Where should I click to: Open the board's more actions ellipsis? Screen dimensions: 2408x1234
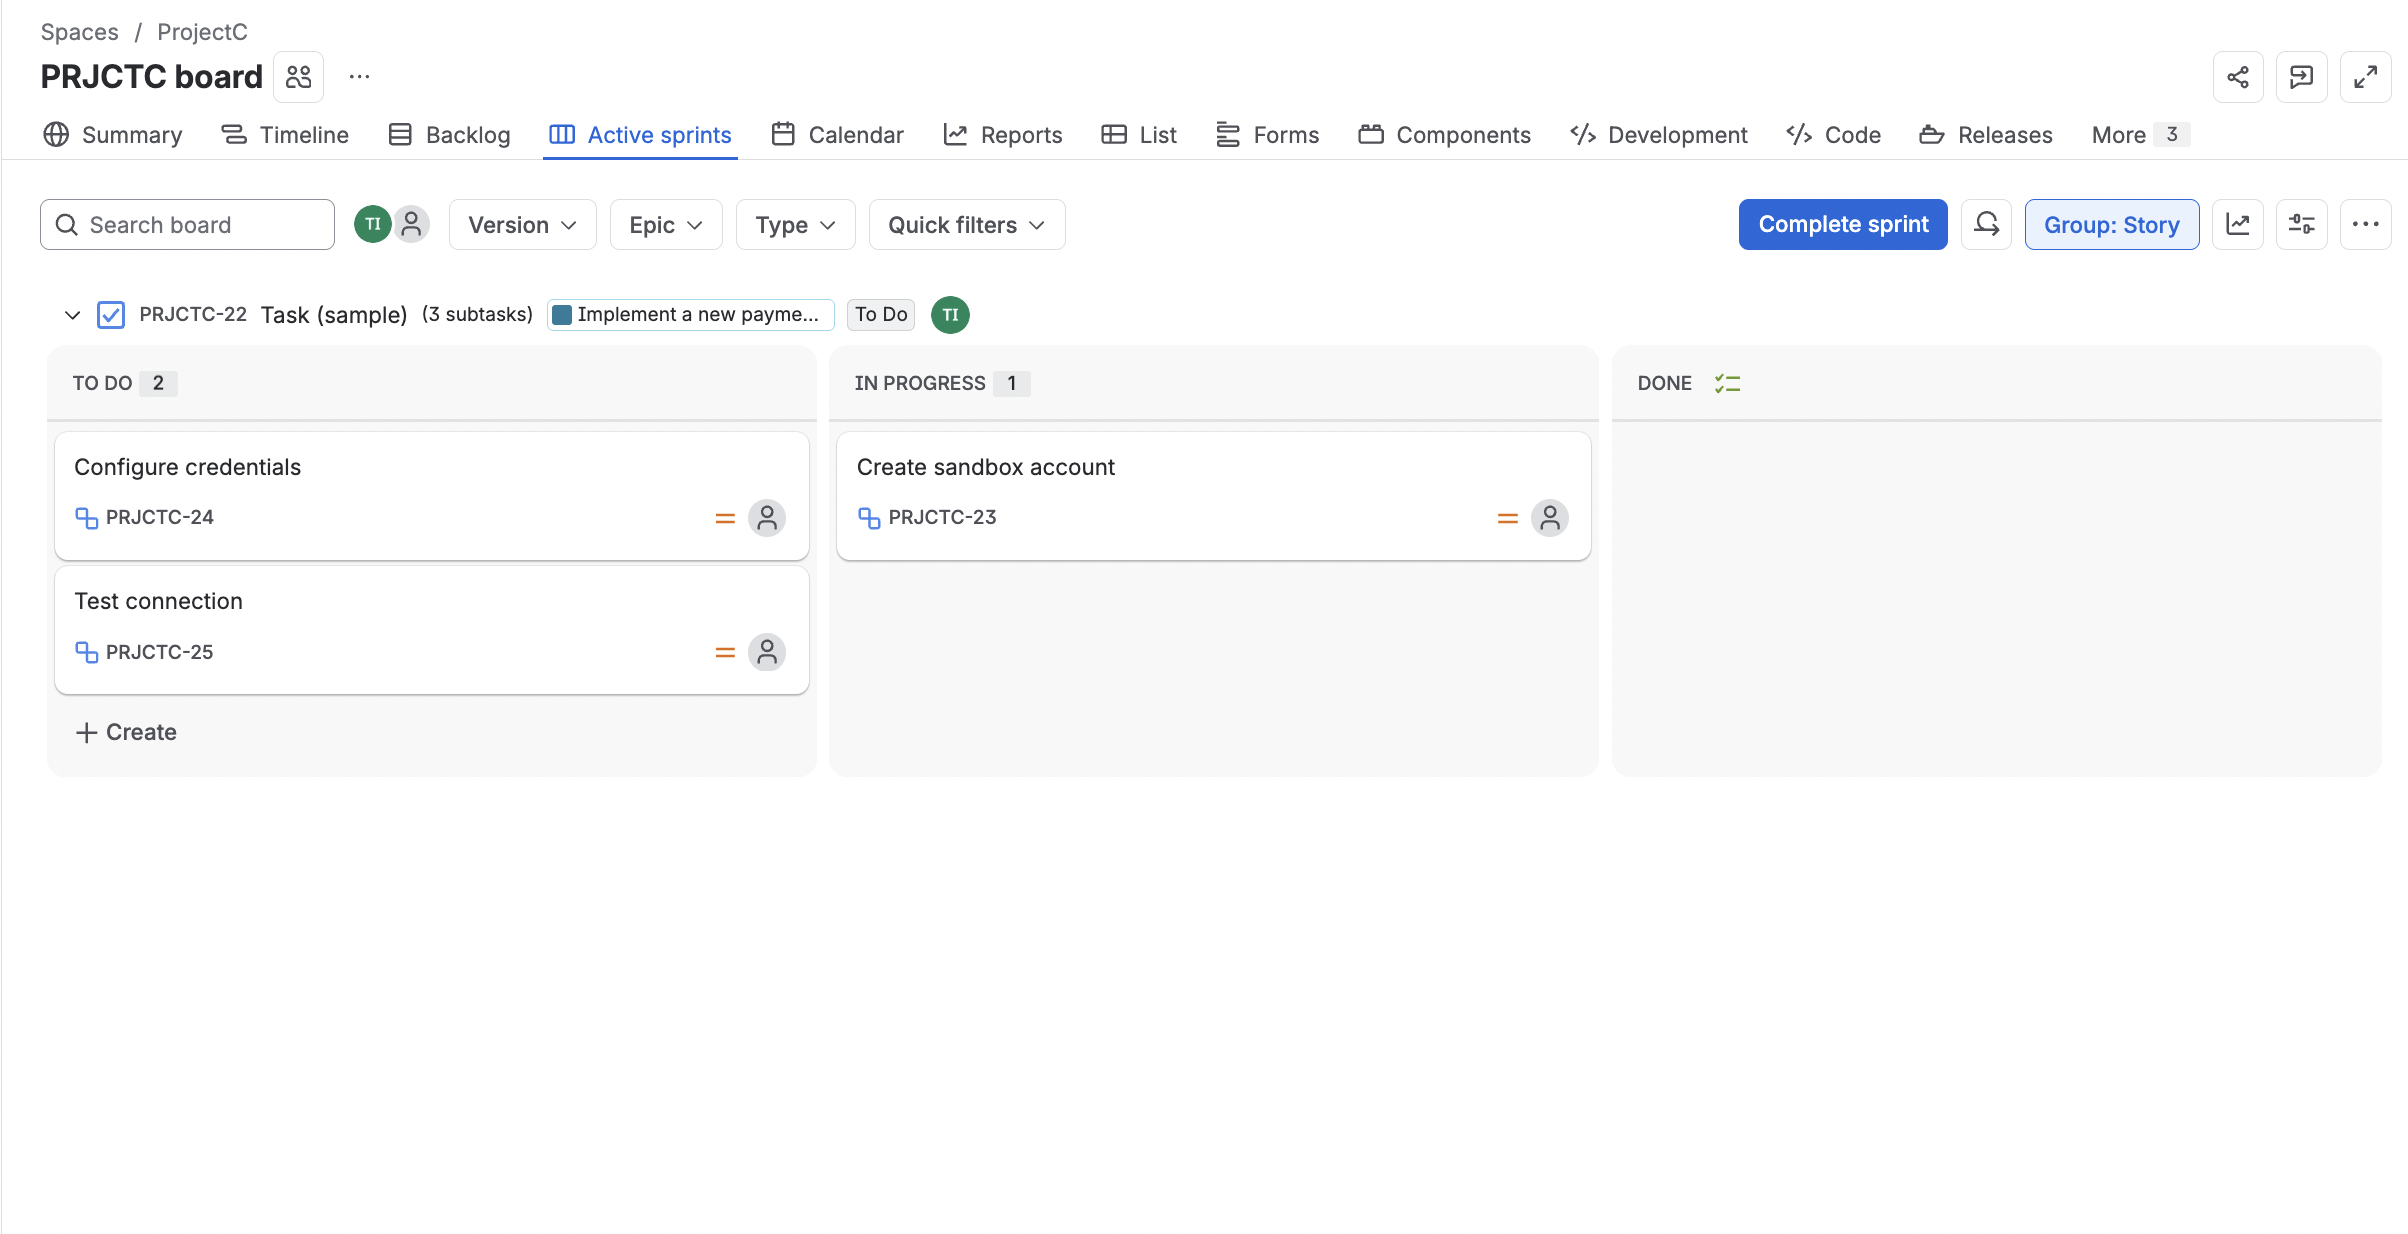coord(2365,224)
